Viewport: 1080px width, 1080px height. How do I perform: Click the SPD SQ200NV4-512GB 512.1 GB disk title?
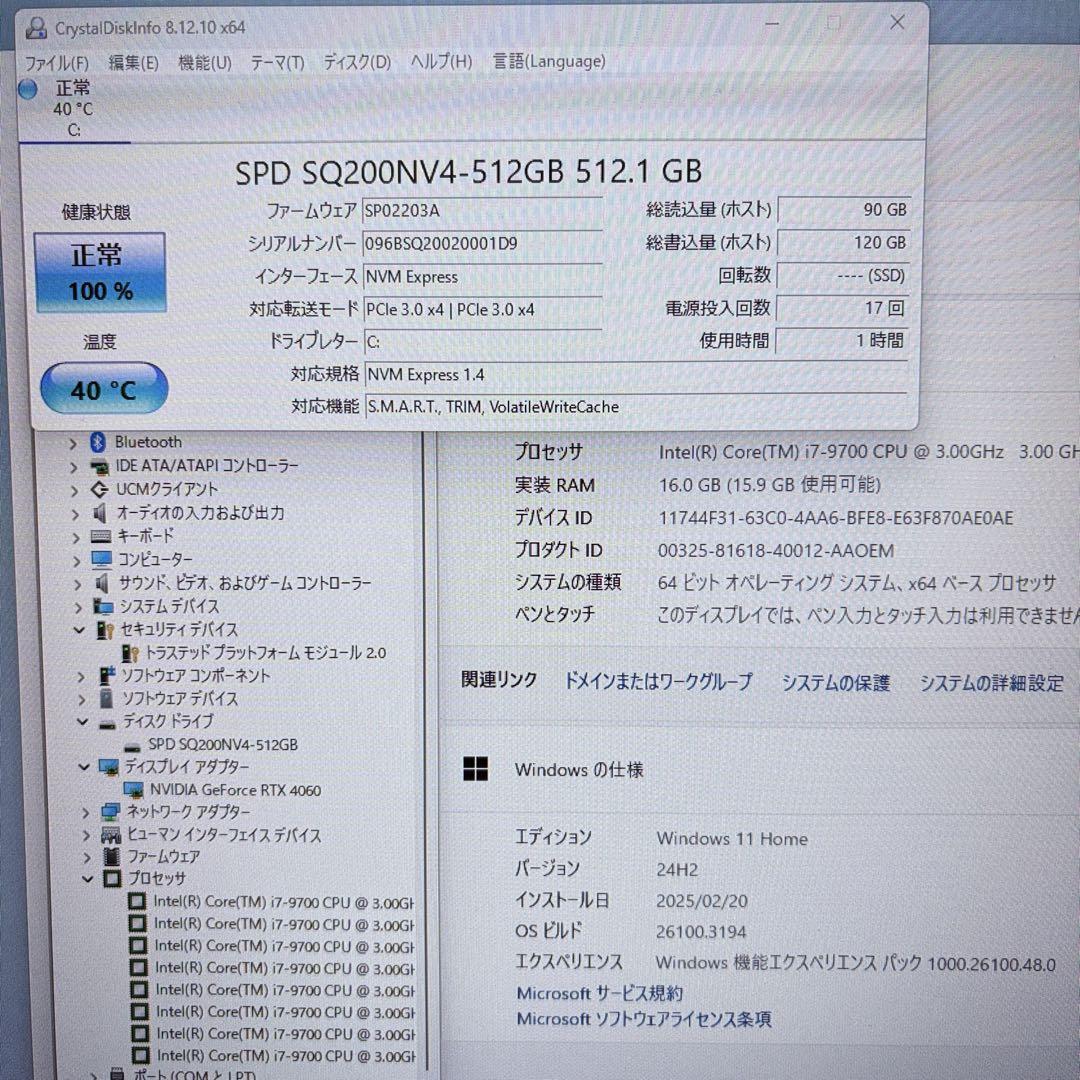468,172
